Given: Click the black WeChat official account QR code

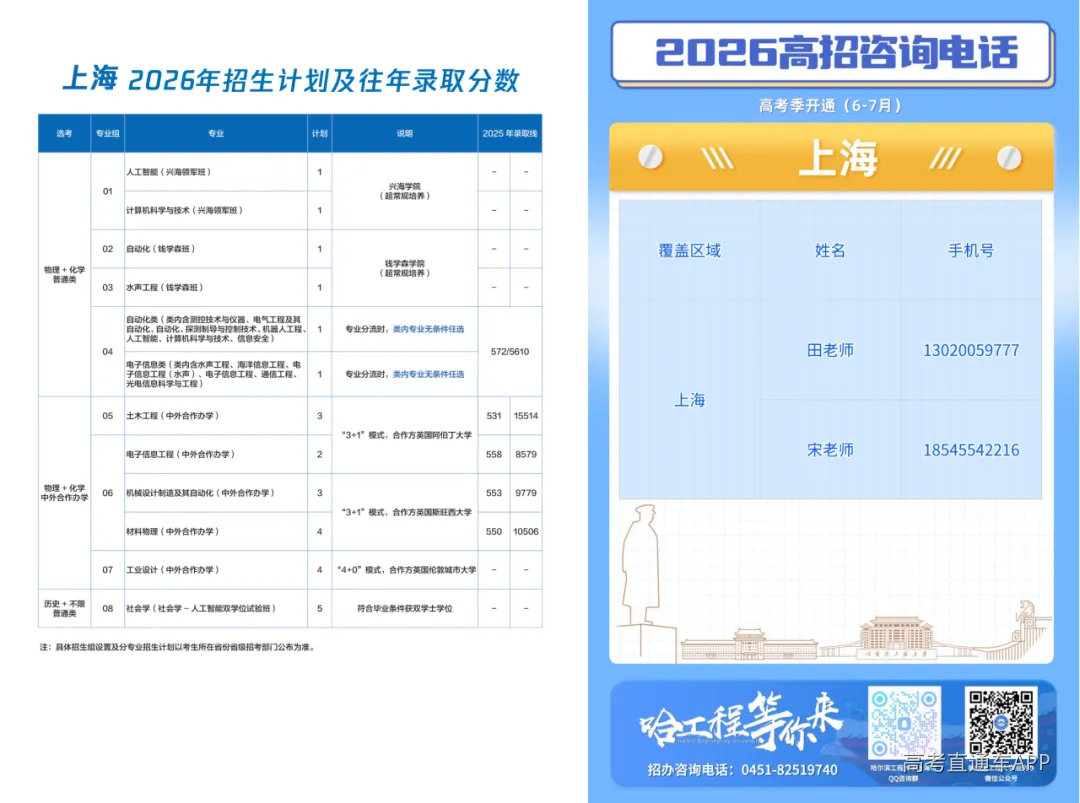Looking at the screenshot, I should coord(1001,723).
